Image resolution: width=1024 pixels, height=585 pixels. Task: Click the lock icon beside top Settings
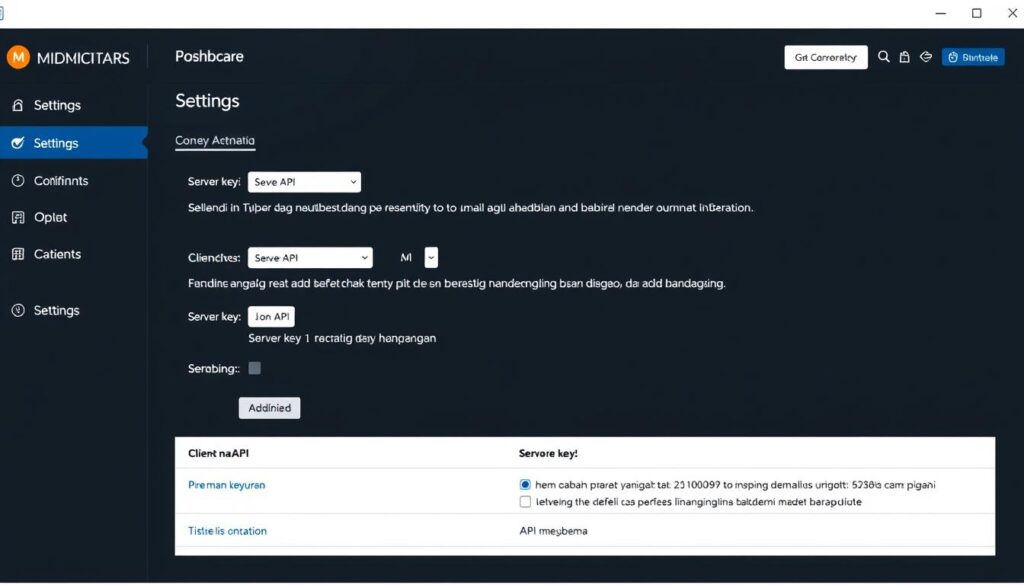point(18,105)
